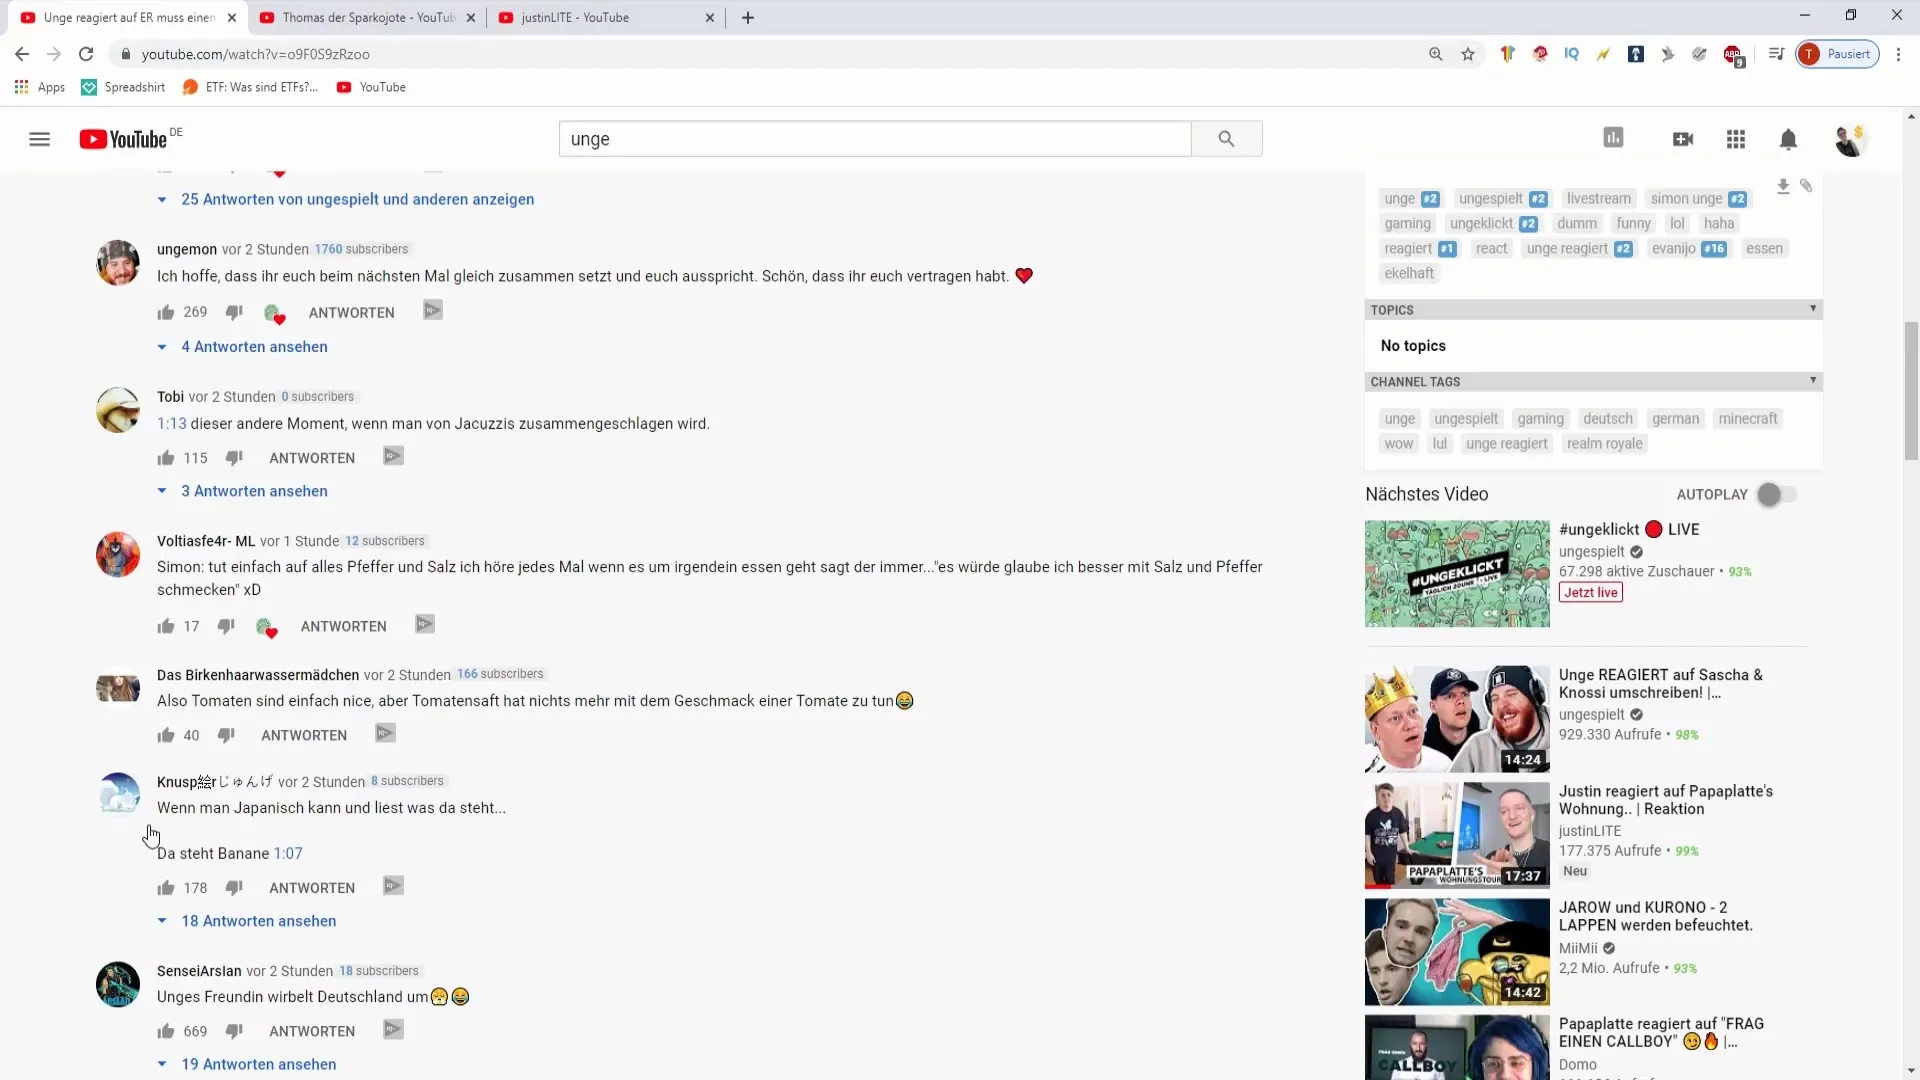Copy tags with the paperclip icon

(x=1806, y=186)
